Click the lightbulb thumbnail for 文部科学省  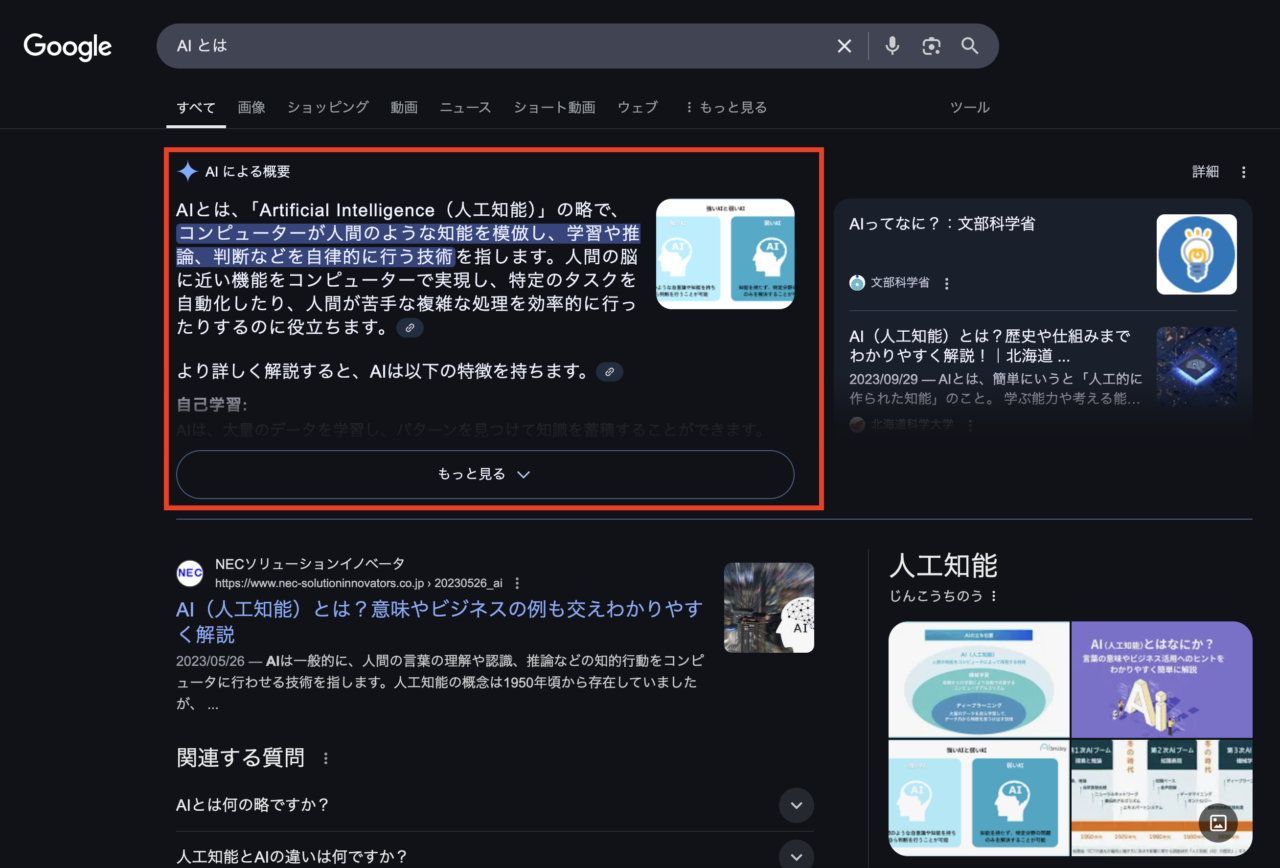tap(1196, 254)
